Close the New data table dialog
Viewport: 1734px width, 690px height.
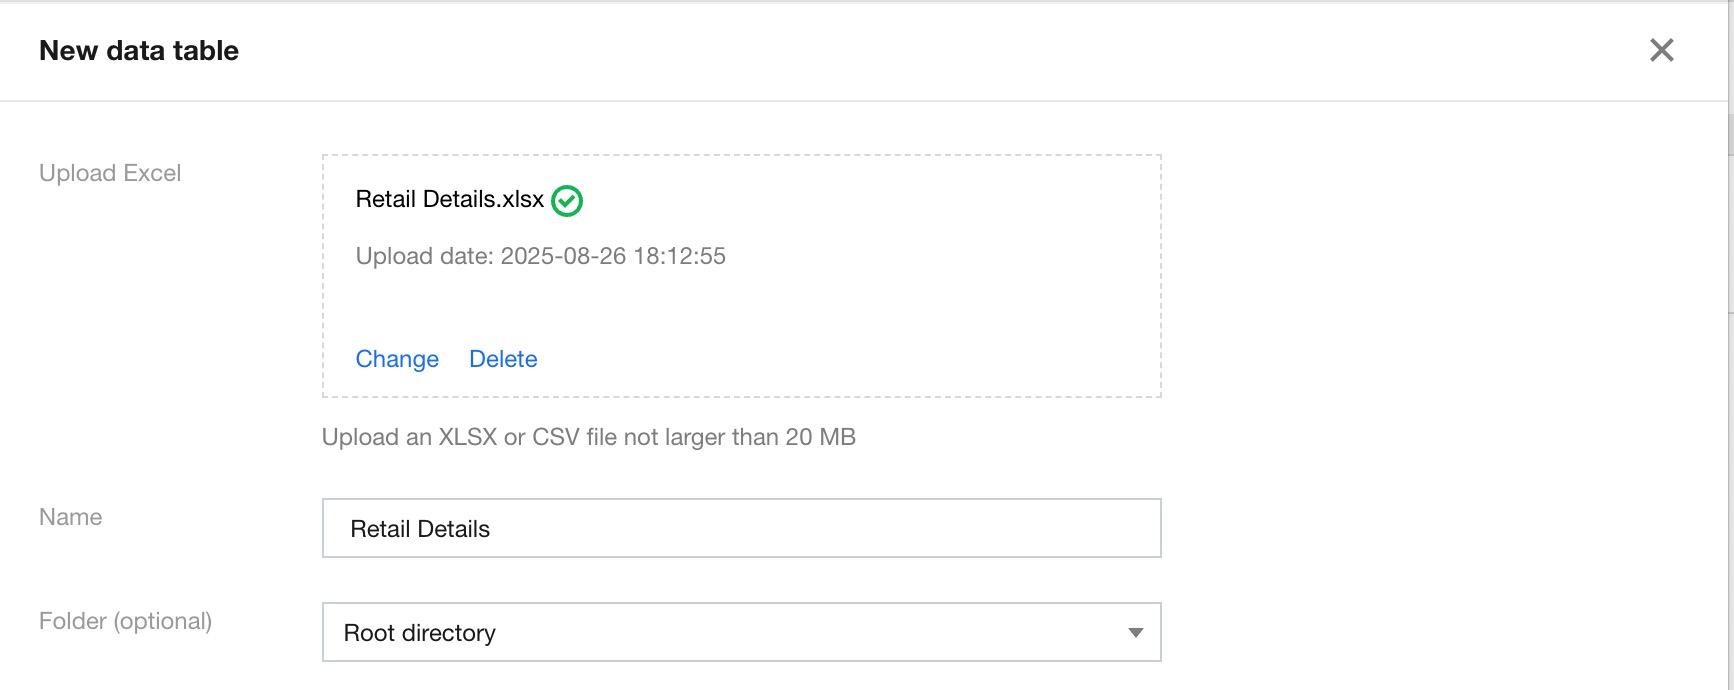1661,50
